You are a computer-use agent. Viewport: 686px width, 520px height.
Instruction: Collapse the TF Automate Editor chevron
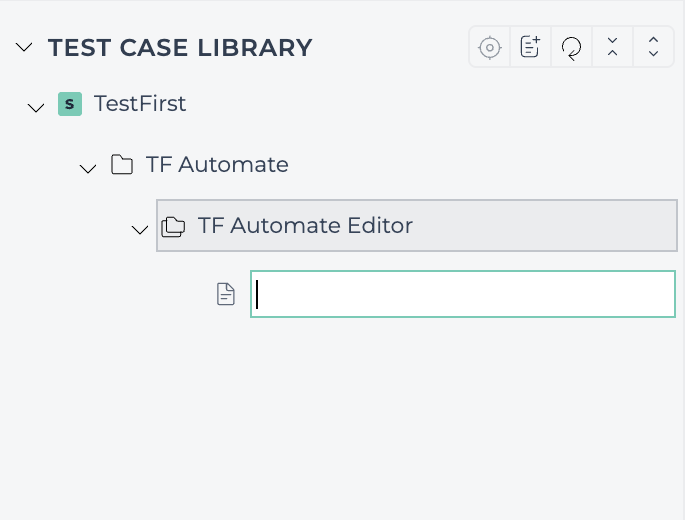[x=140, y=229]
